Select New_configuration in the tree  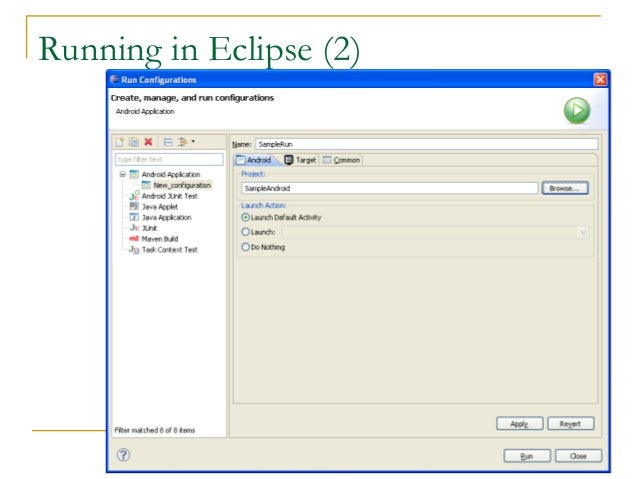182,185
